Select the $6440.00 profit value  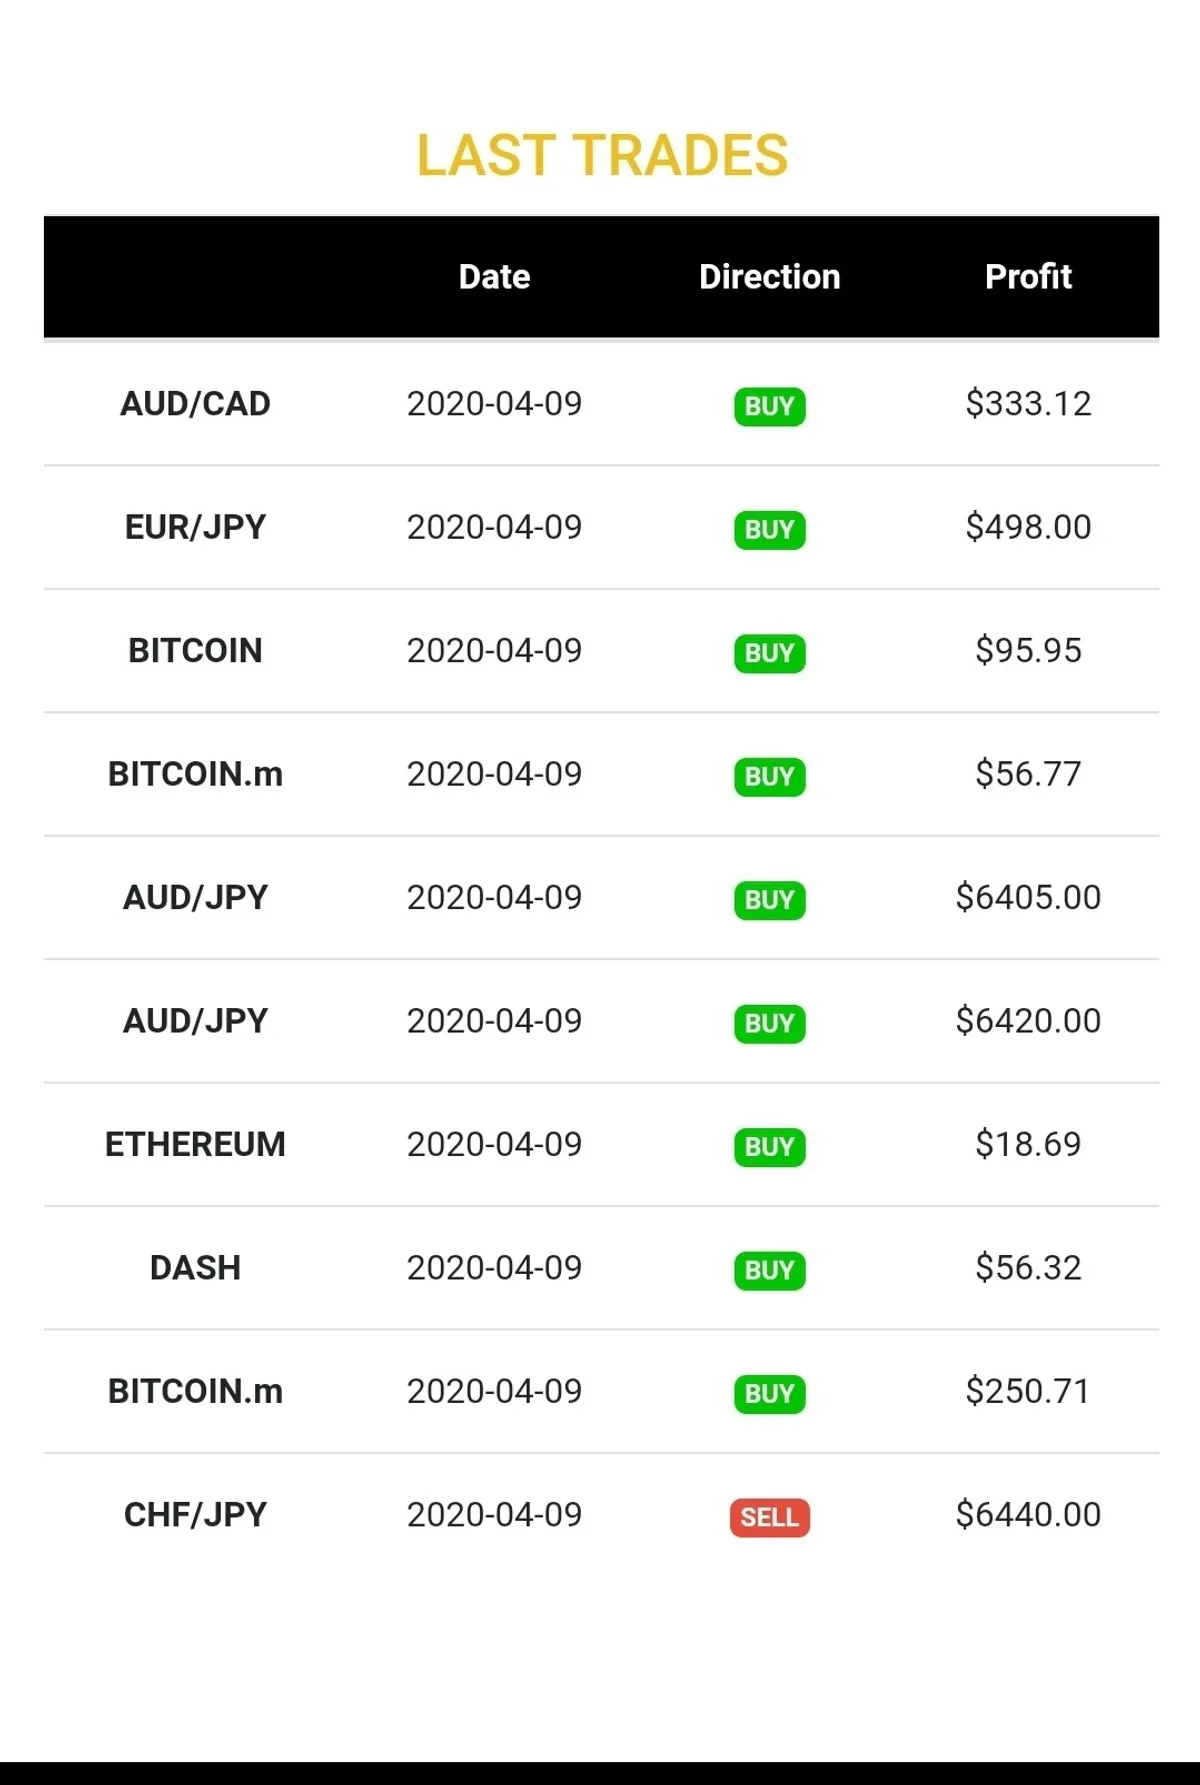tap(1028, 1515)
